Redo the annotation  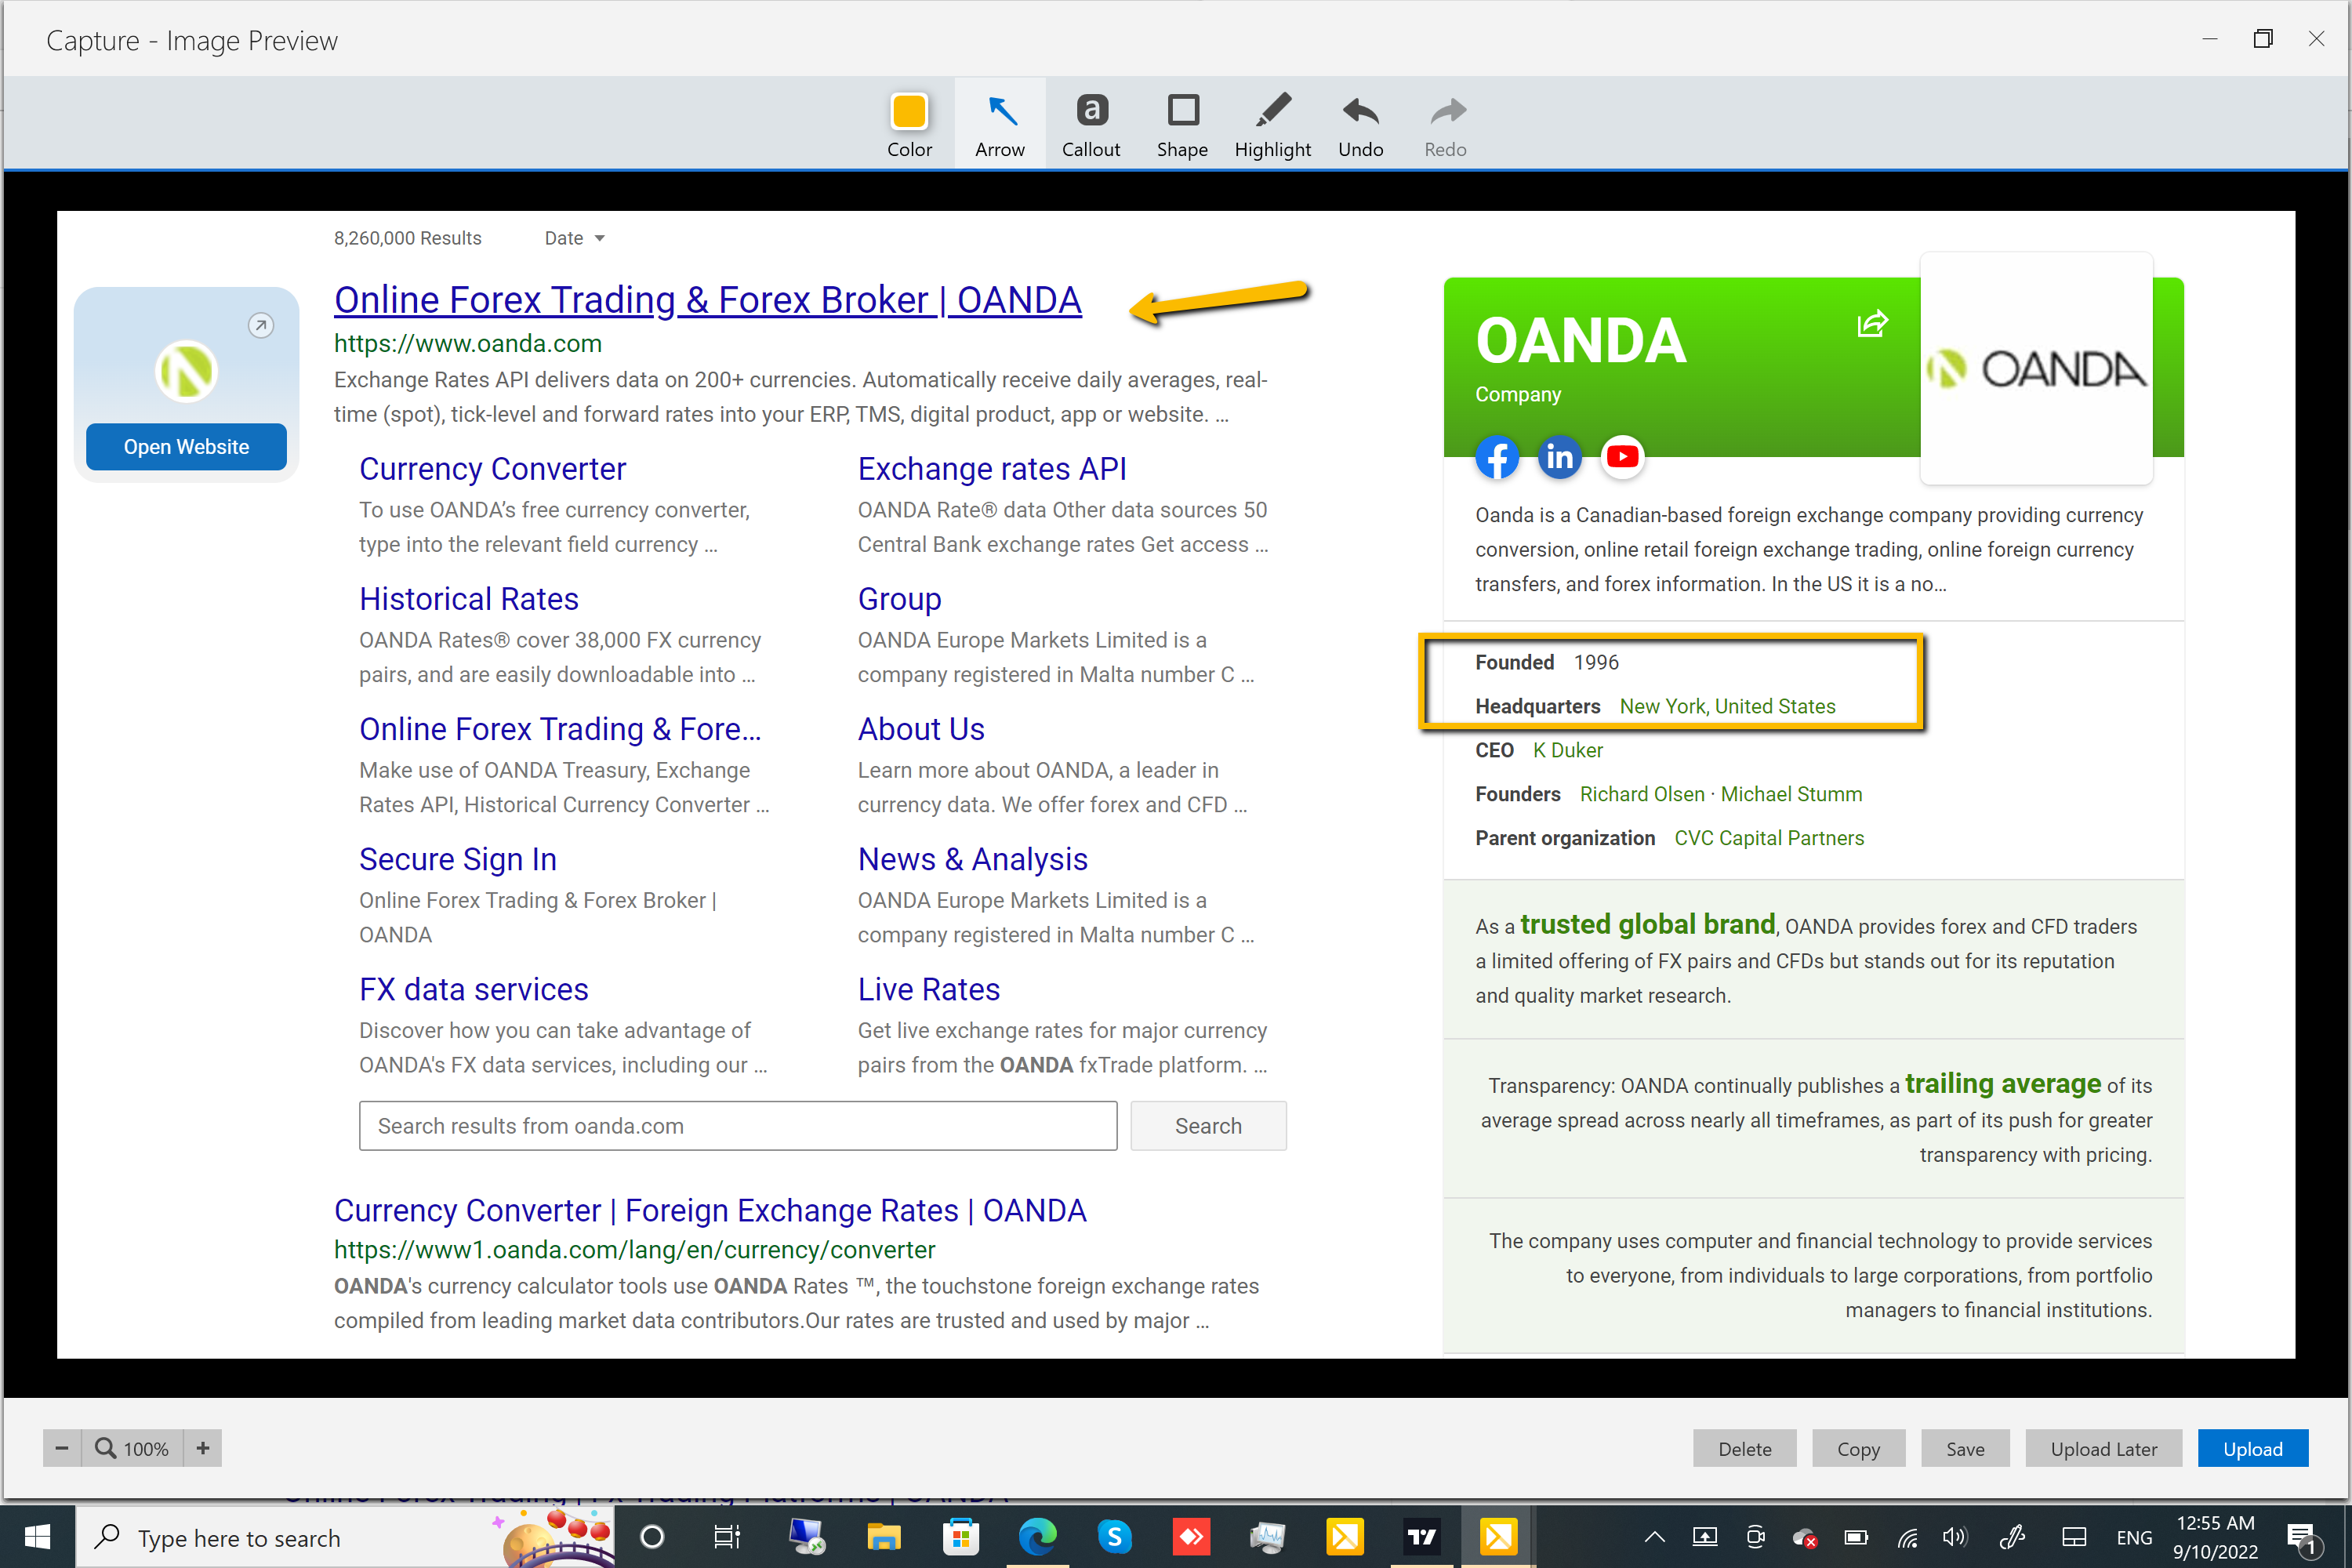point(1446,123)
